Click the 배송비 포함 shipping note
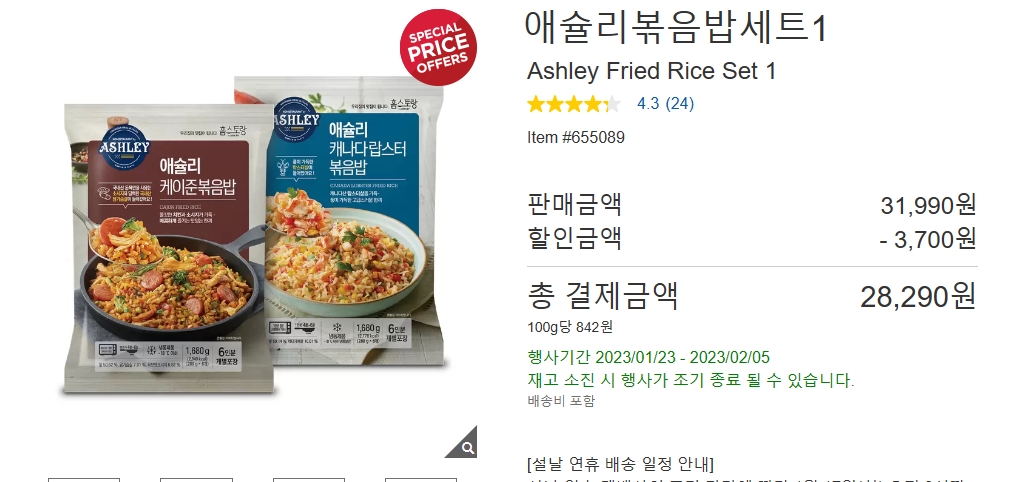The width and height of the screenshot is (1012, 482). click(561, 401)
